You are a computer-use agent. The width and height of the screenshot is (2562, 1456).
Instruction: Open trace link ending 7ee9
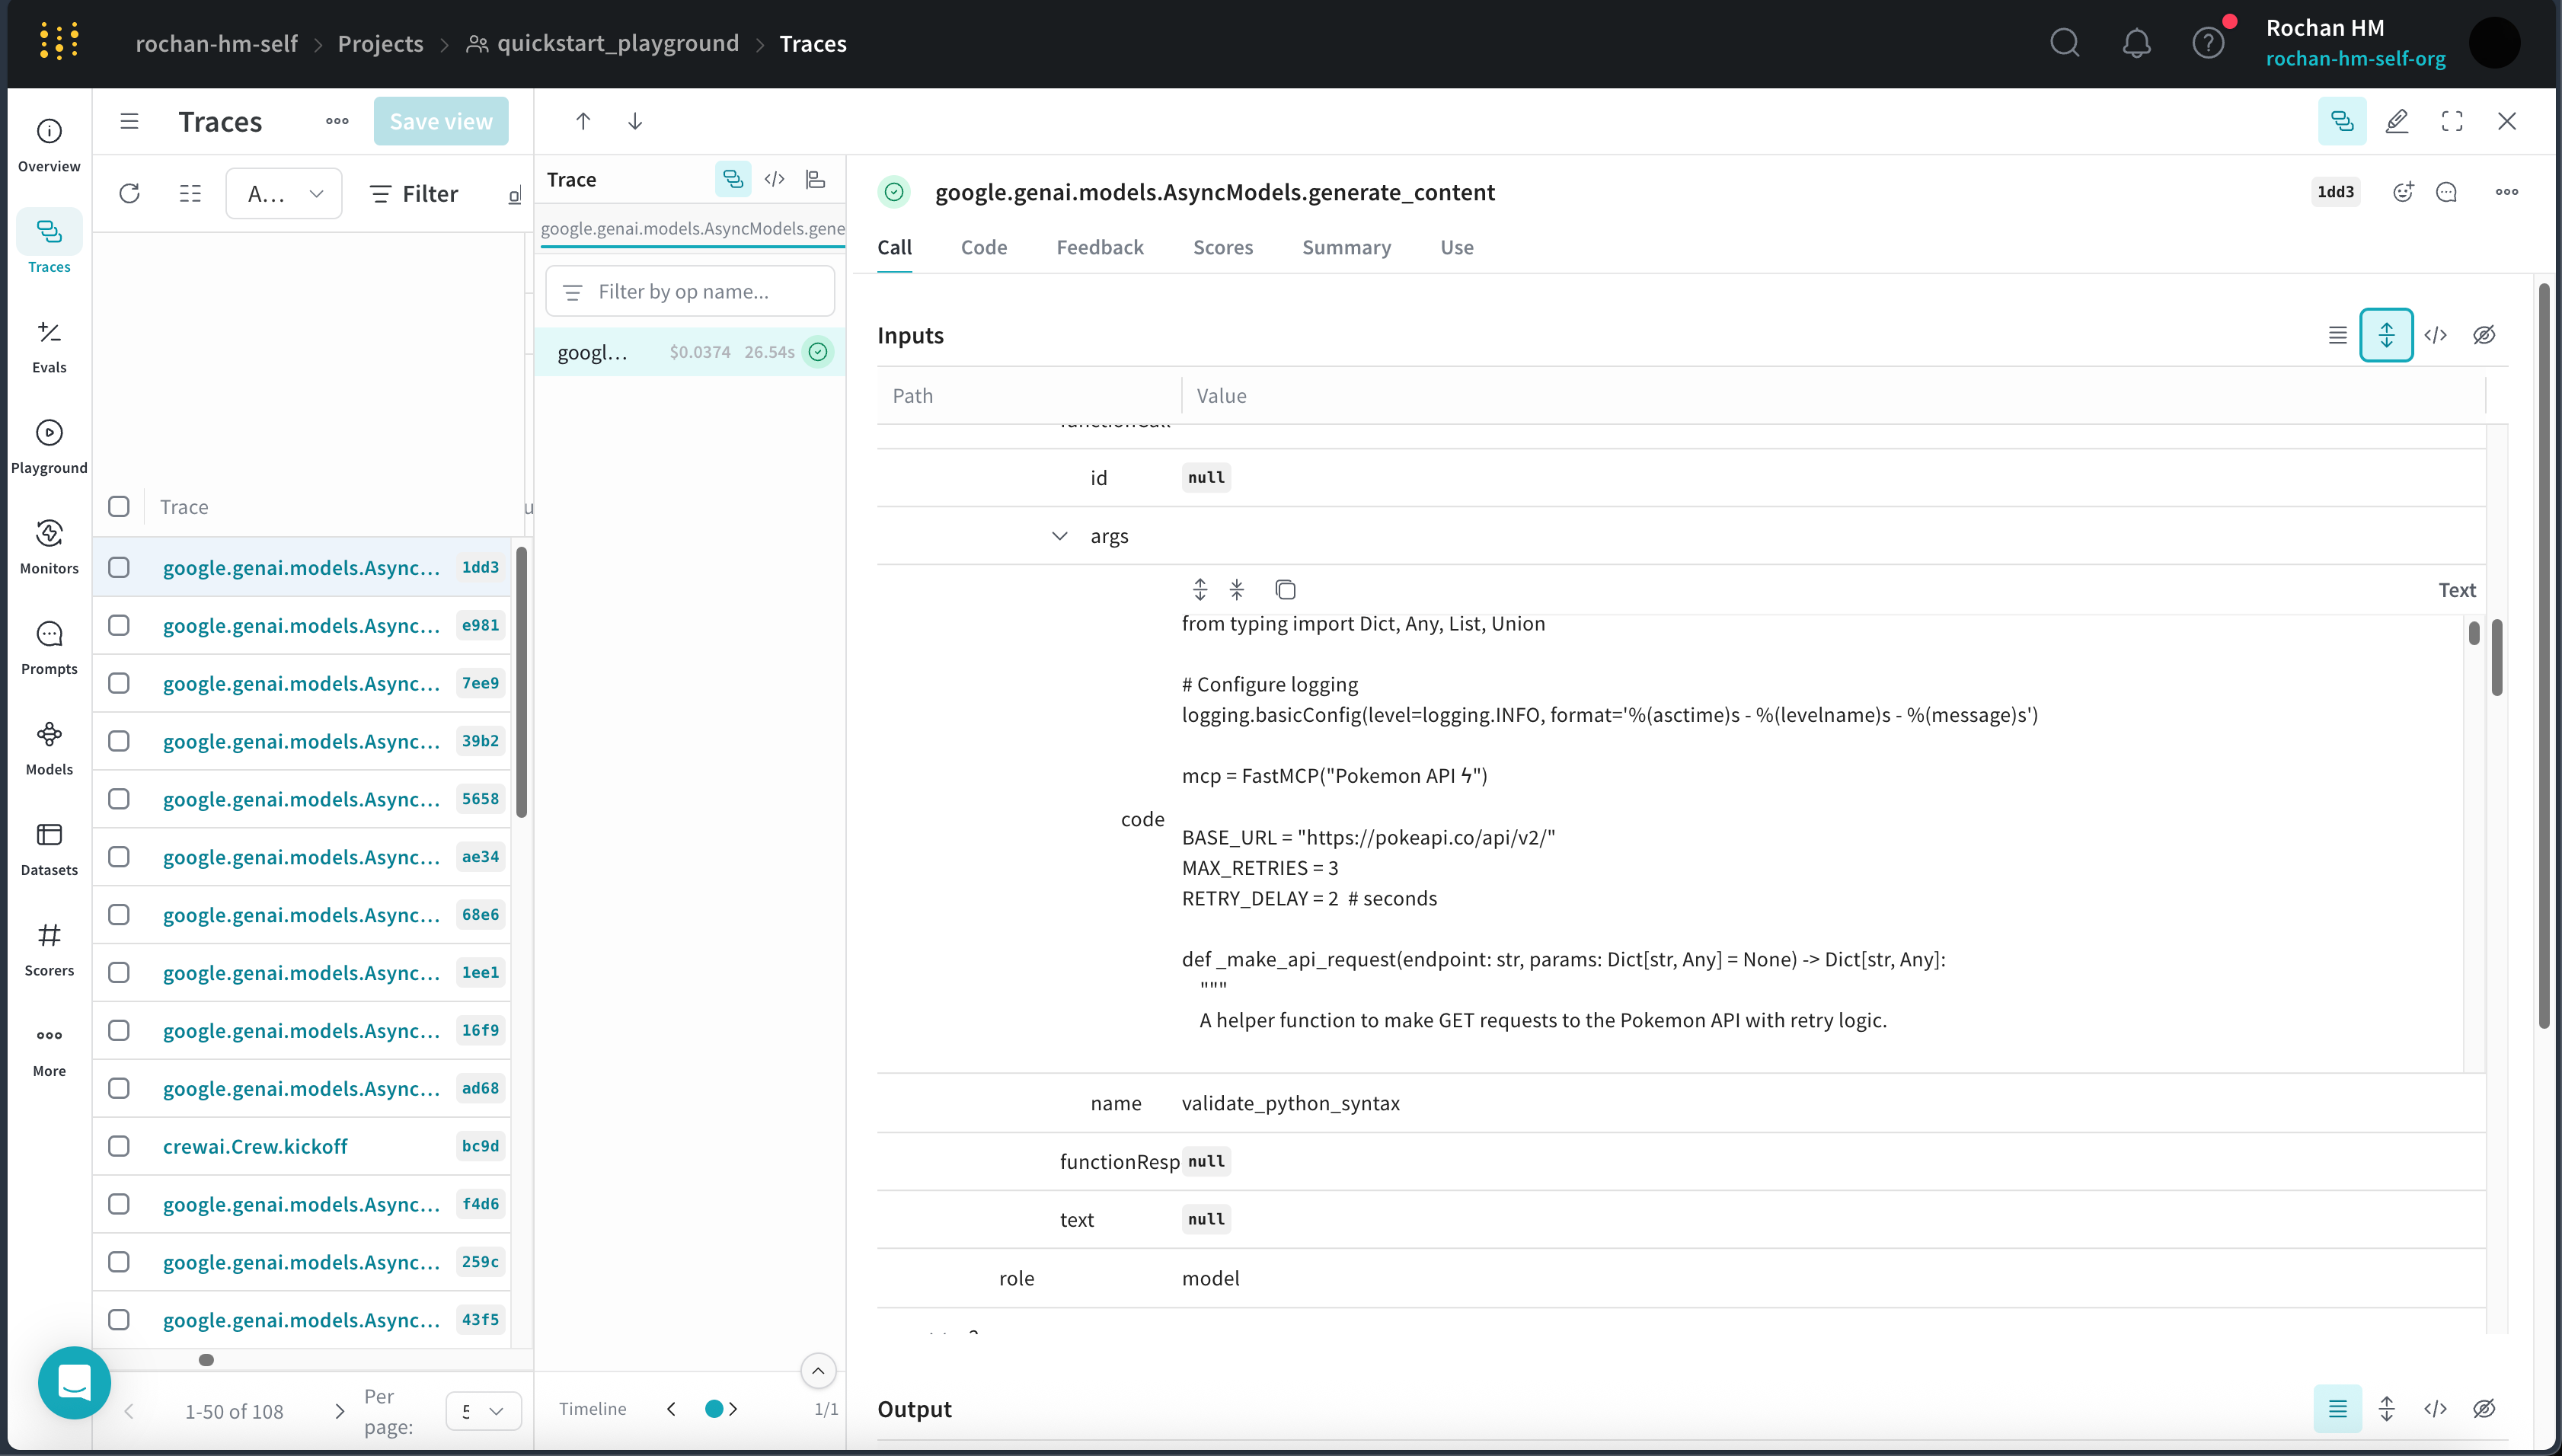301,683
